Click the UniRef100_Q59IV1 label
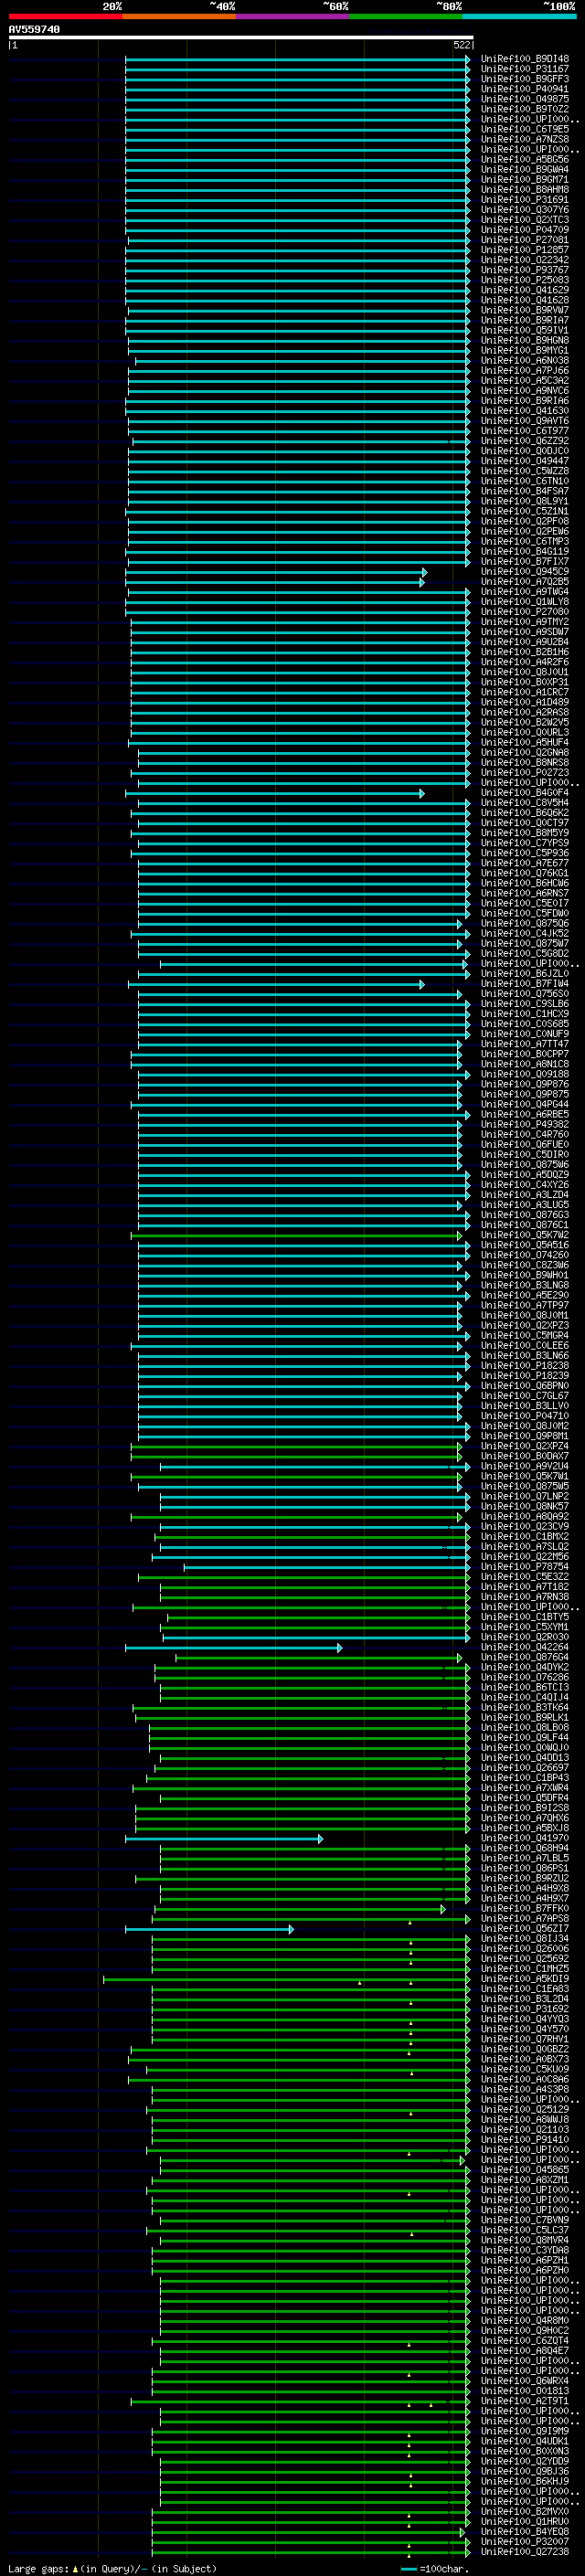Image resolution: width=585 pixels, height=2576 pixels. pyautogui.click(x=524, y=330)
